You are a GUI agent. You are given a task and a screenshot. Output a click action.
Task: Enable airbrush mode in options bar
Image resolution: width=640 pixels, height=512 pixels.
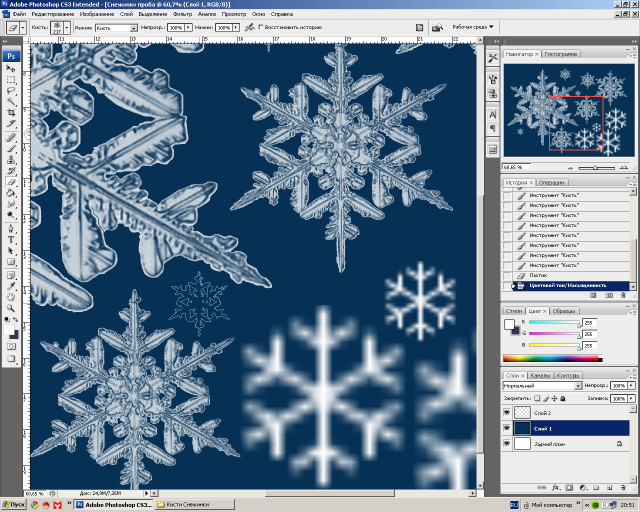tap(249, 27)
